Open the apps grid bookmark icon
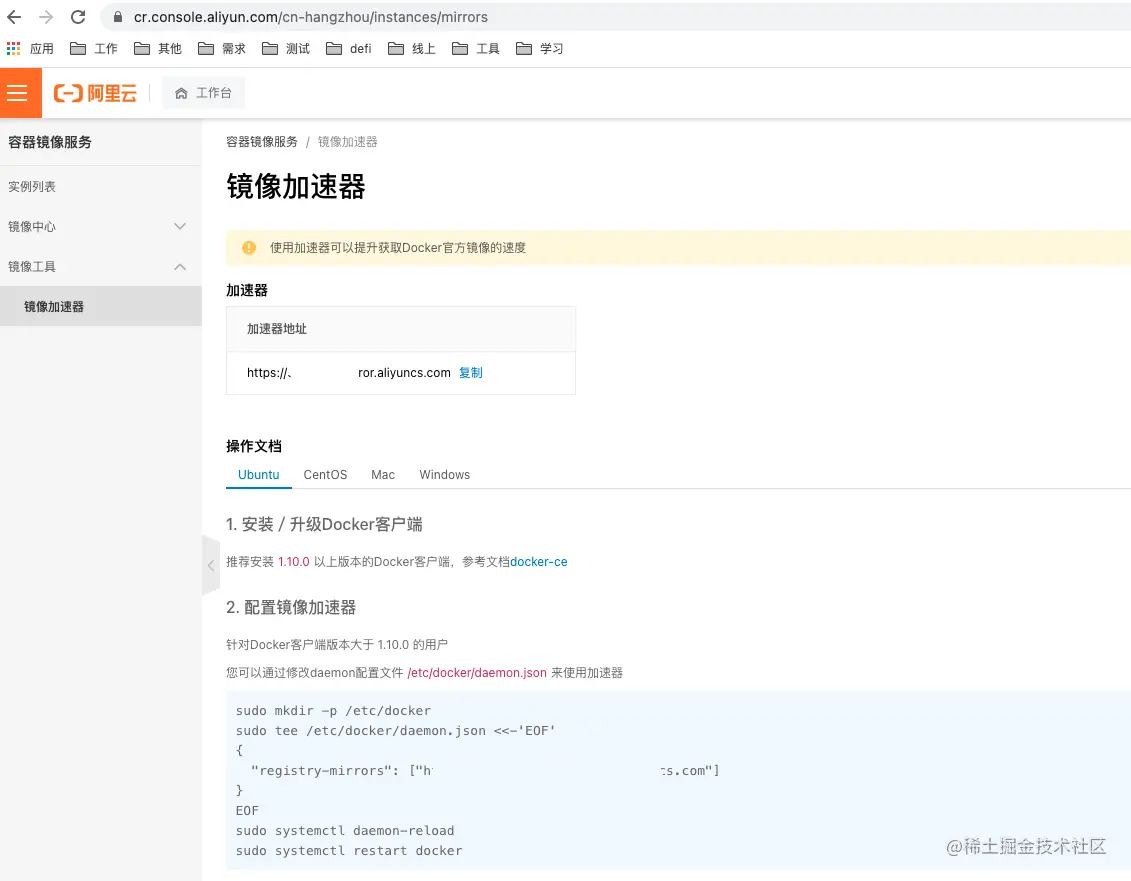This screenshot has height=881, width=1131. 13,48
